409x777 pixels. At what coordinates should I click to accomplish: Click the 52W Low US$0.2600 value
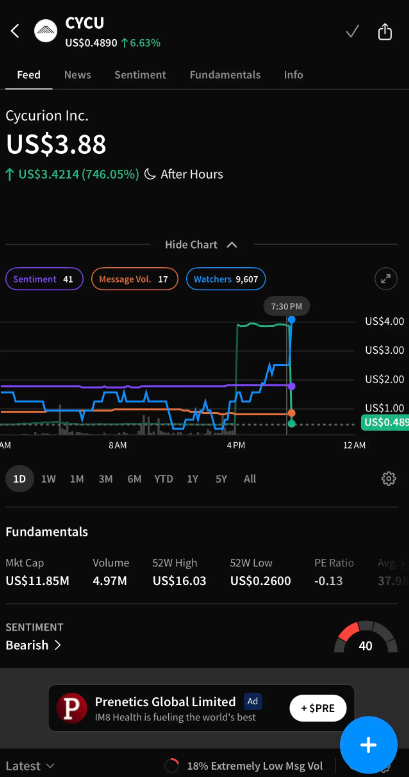coord(261,581)
